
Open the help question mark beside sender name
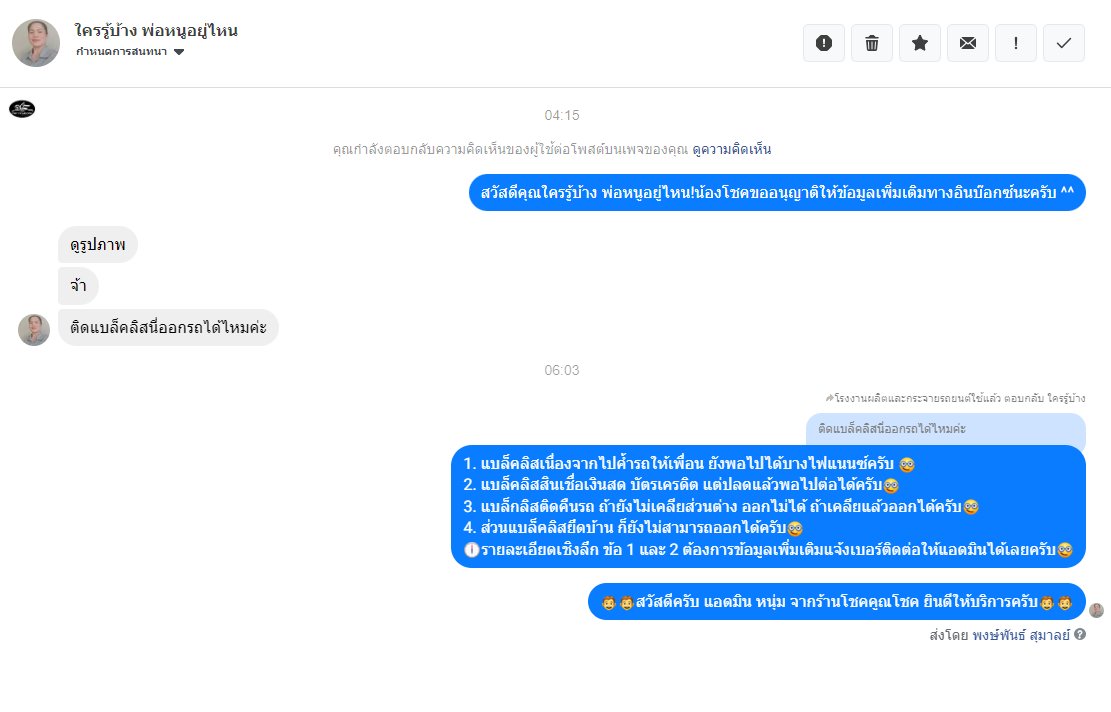click(1080, 634)
